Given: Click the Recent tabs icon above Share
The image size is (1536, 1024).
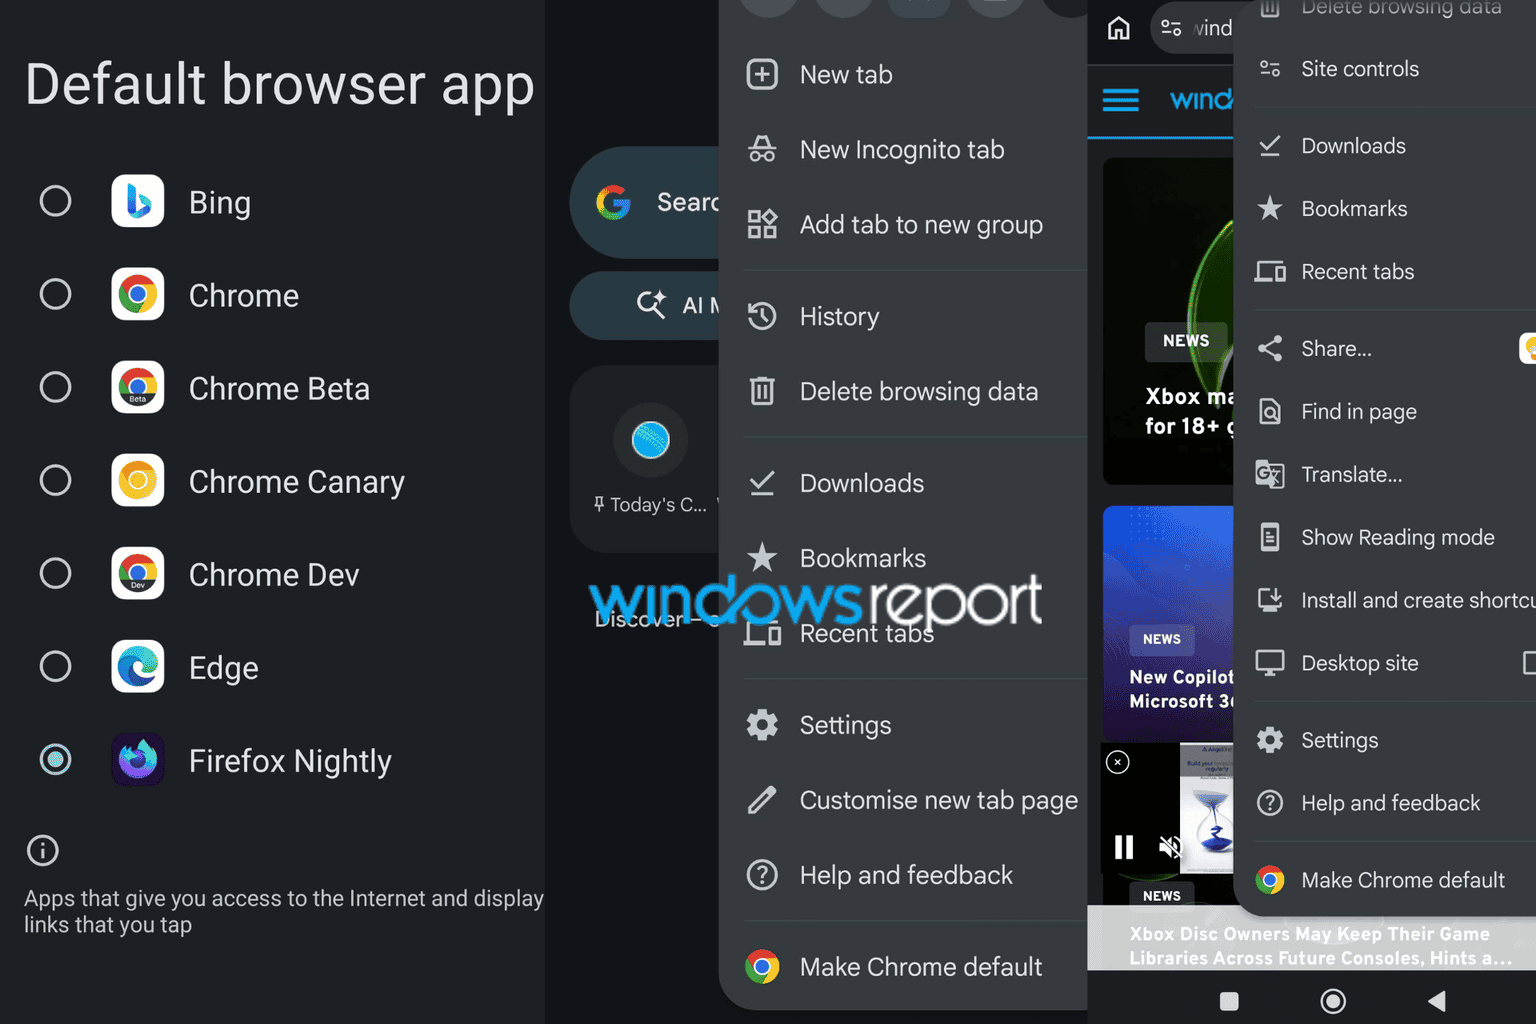Looking at the screenshot, I should pos(1270,272).
